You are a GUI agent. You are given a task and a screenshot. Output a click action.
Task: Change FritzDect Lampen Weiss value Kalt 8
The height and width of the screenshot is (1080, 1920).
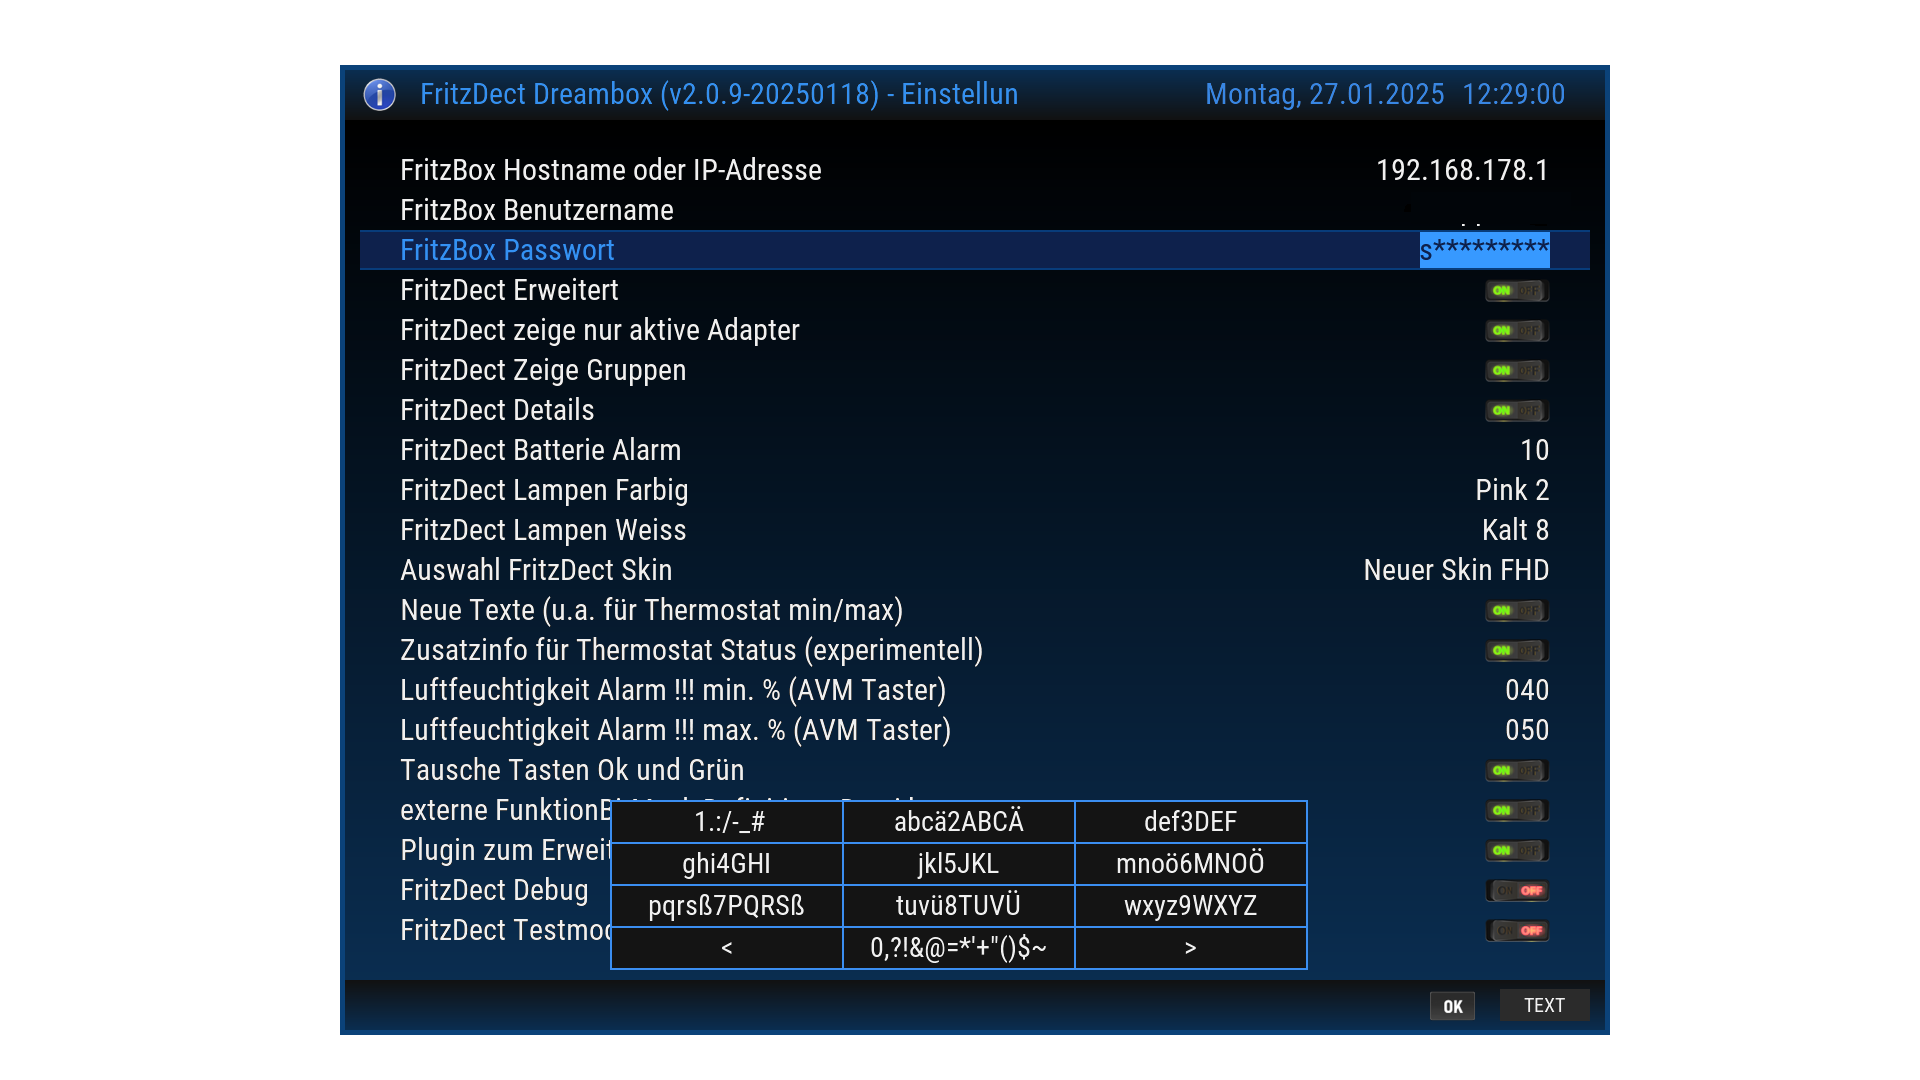coord(1514,530)
